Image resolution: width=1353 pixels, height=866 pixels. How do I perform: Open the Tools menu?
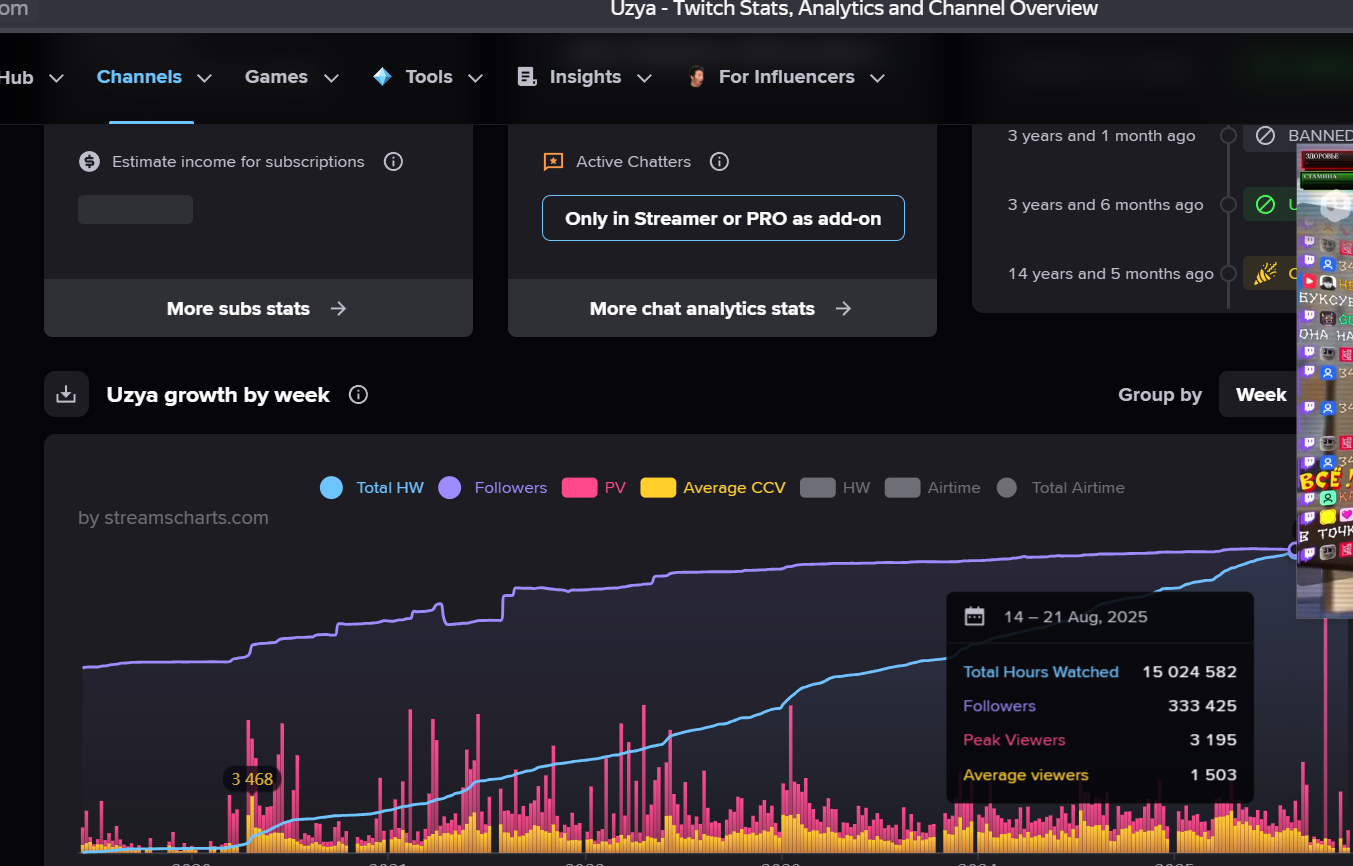(x=427, y=77)
